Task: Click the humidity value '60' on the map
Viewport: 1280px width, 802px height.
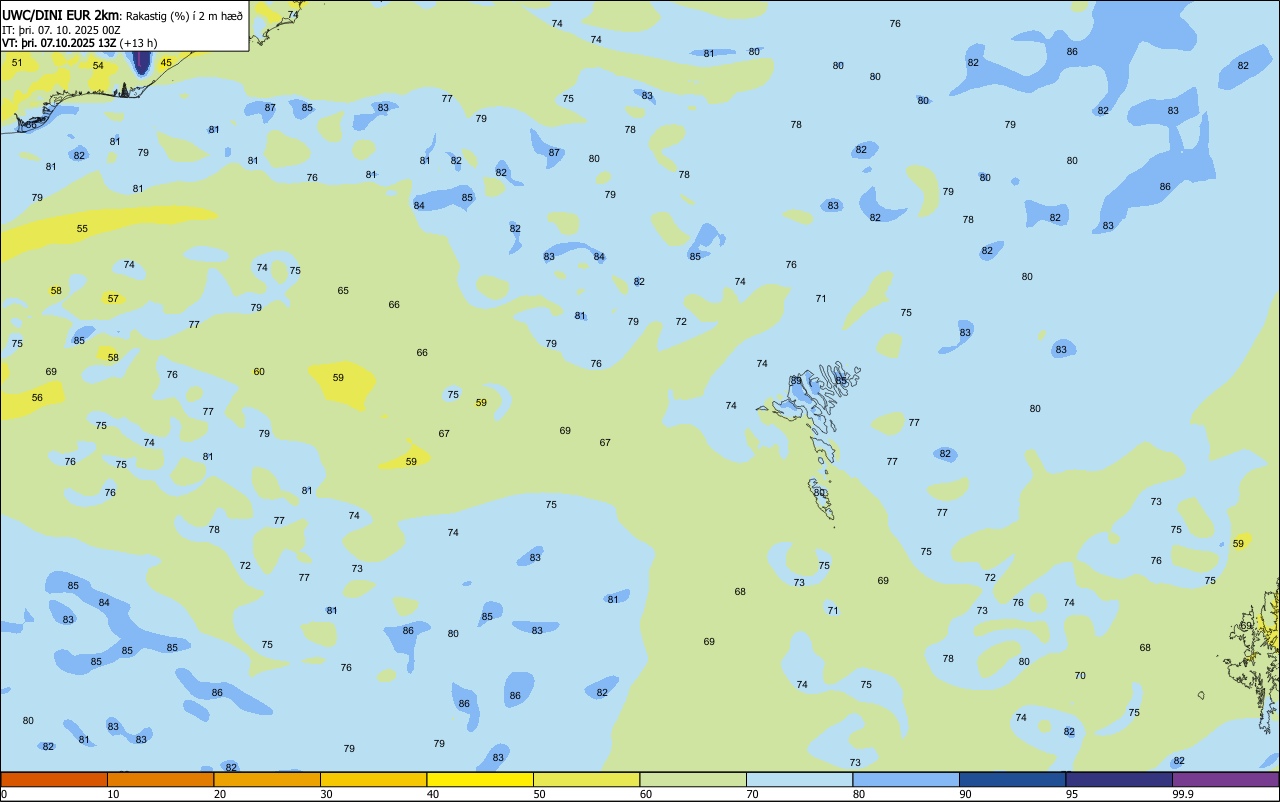Action: [x=259, y=371]
